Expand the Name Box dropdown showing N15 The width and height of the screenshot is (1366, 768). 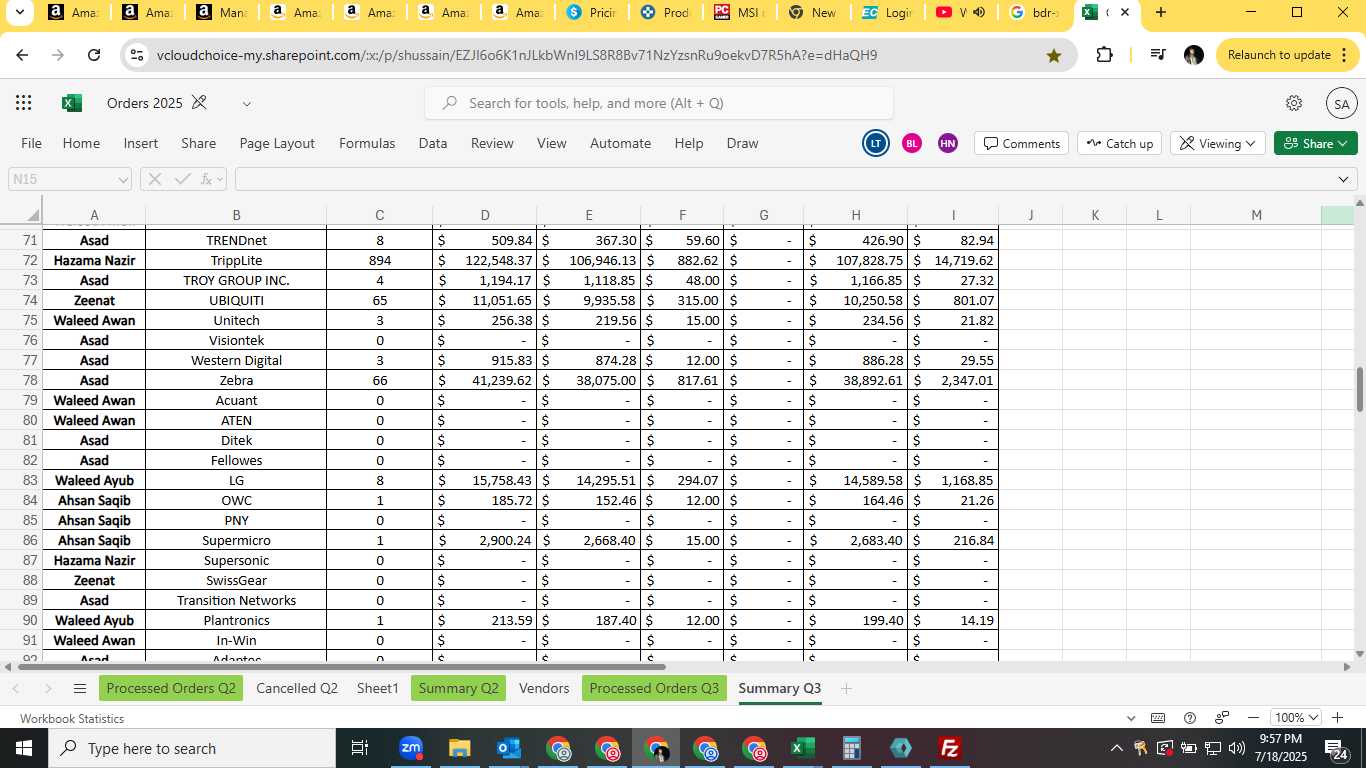[x=123, y=180]
